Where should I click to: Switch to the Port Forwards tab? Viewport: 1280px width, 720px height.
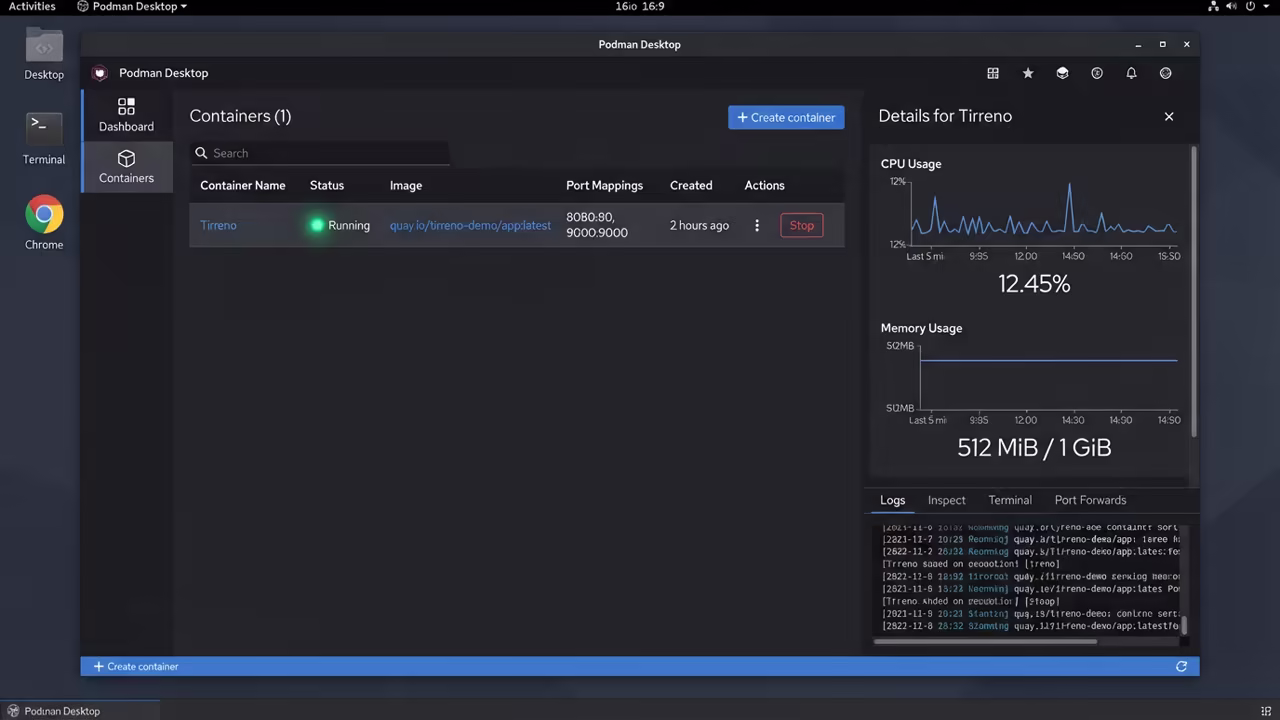(x=1090, y=500)
